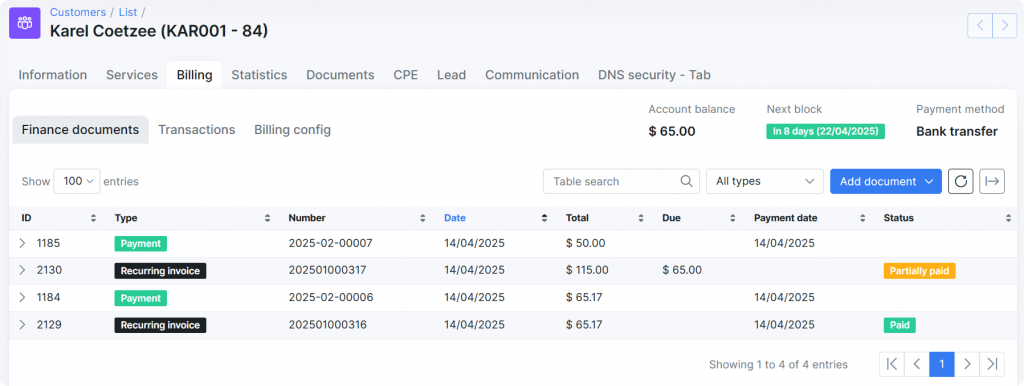Screen dimensions: 1024x386
Task: Sort table by Number column arrows
Action: (423, 218)
